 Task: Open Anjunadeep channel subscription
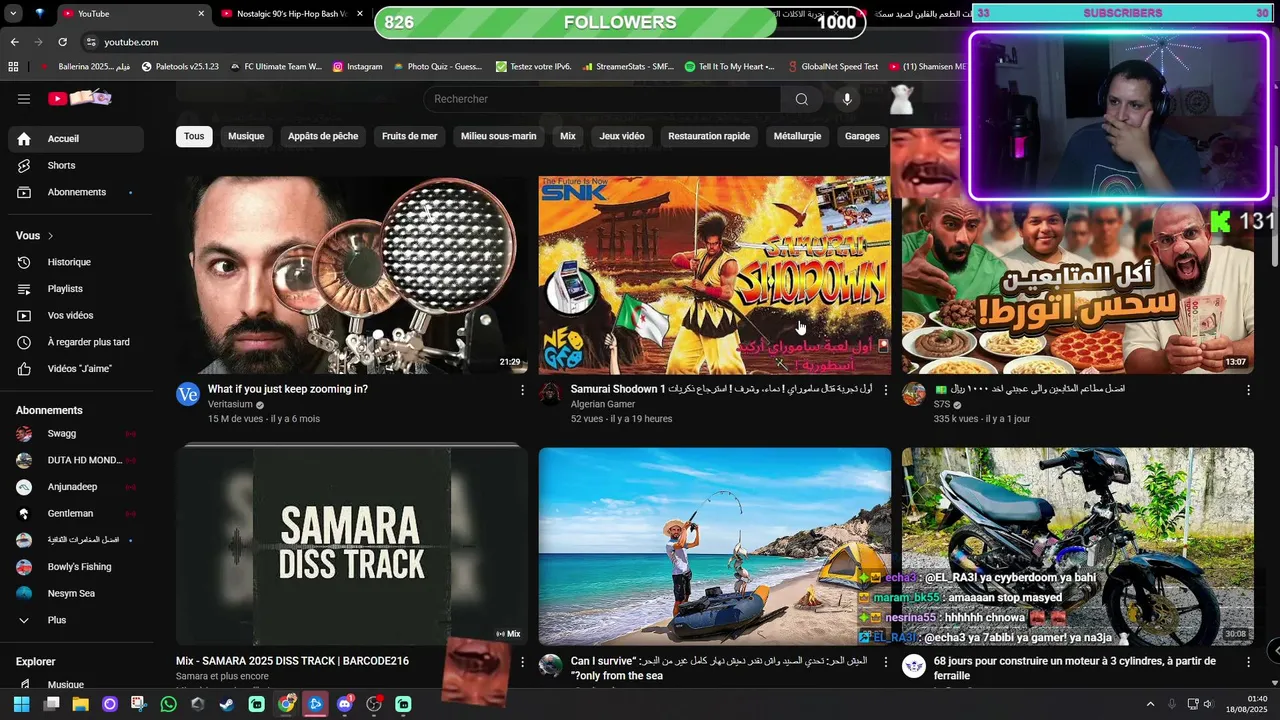[76, 487]
